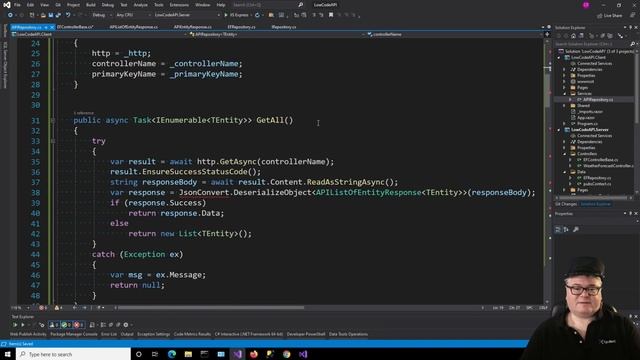Click the Save All toolbar icon
This screenshot has width=640, height=360.
[58, 15]
